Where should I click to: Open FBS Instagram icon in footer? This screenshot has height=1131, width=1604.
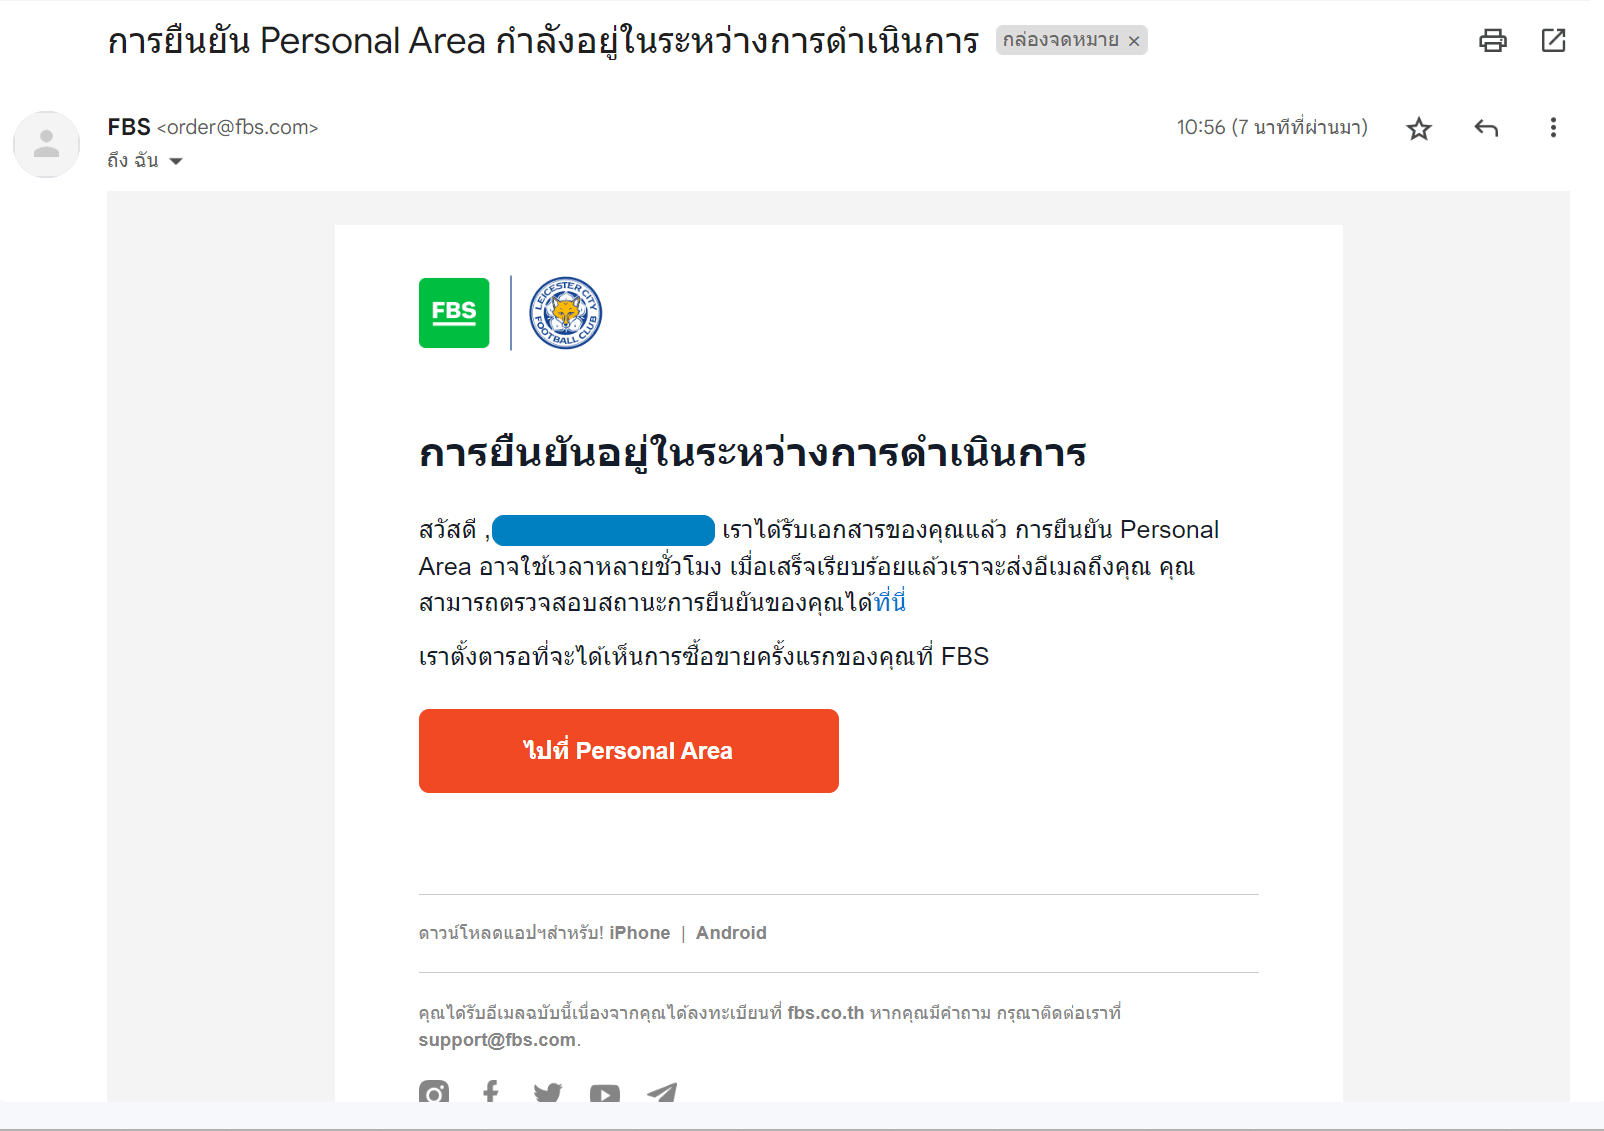(434, 1092)
